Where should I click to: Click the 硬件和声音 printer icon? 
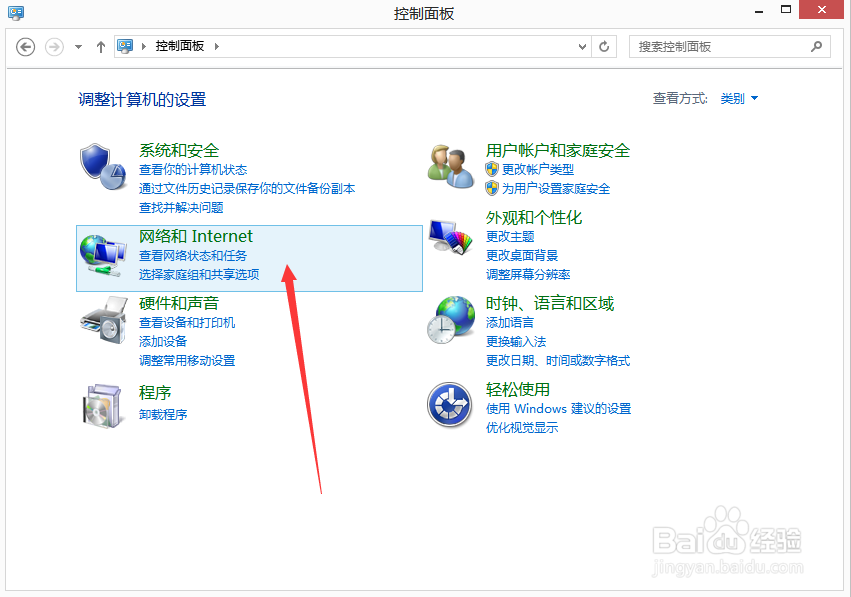coord(101,320)
